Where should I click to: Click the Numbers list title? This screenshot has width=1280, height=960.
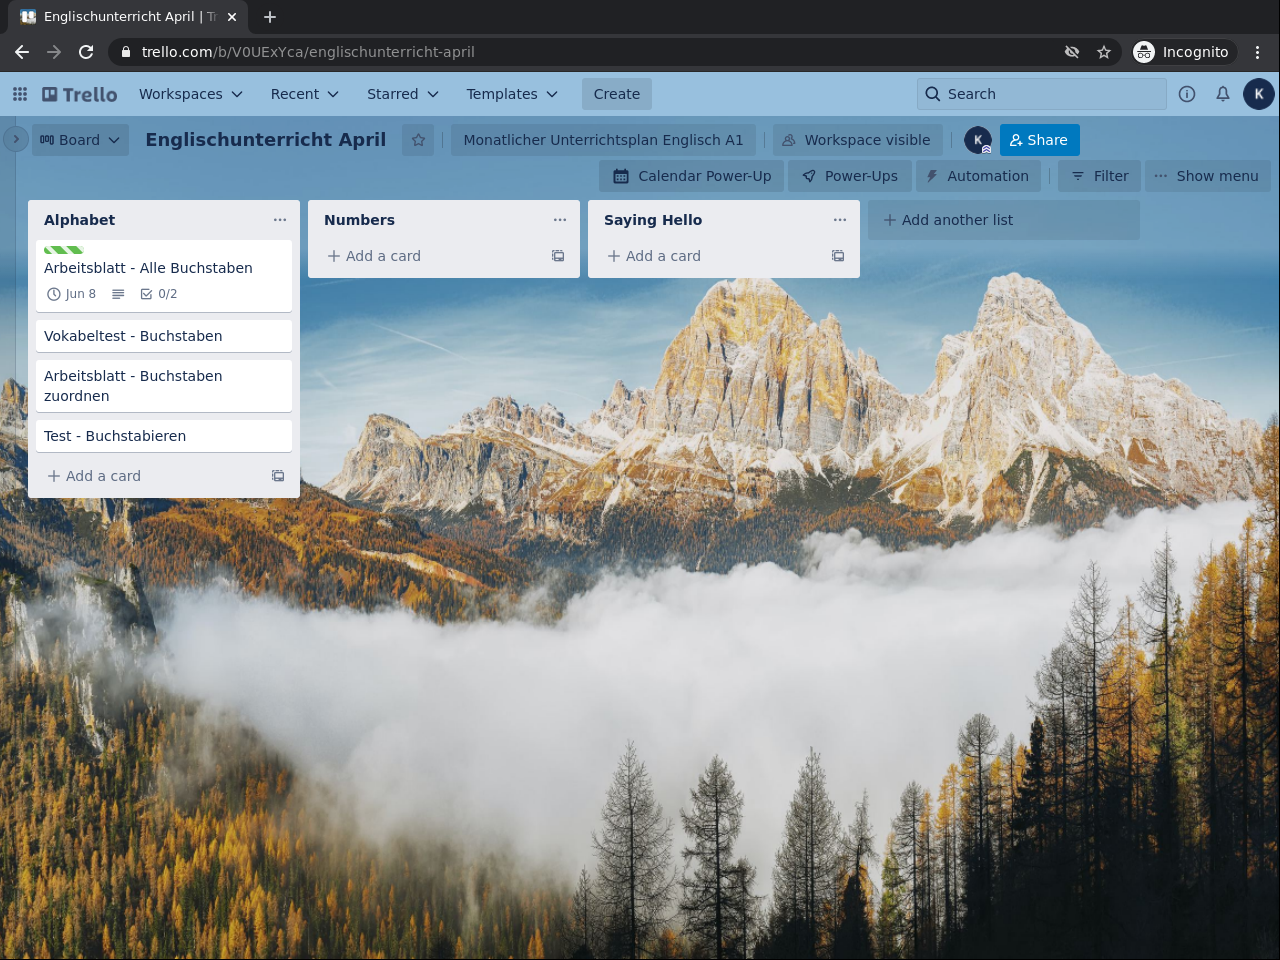pos(359,220)
